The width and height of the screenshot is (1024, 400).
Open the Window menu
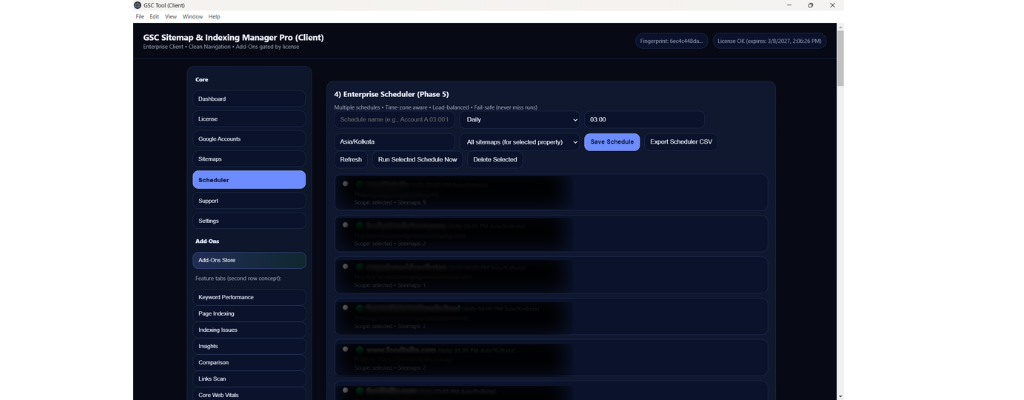pos(192,17)
